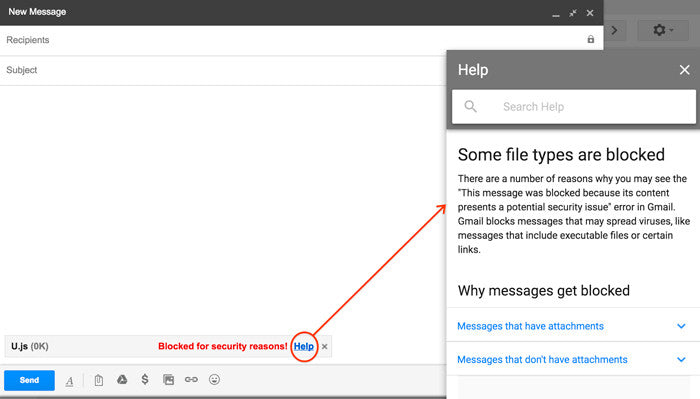Click the Search Help field
Image resolution: width=700 pixels, height=399 pixels.
click(x=574, y=107)
